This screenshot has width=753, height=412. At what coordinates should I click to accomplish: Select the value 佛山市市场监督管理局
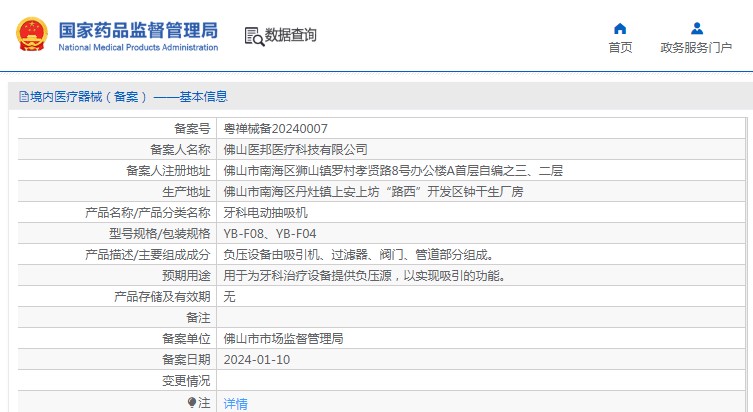pos(283,339)
